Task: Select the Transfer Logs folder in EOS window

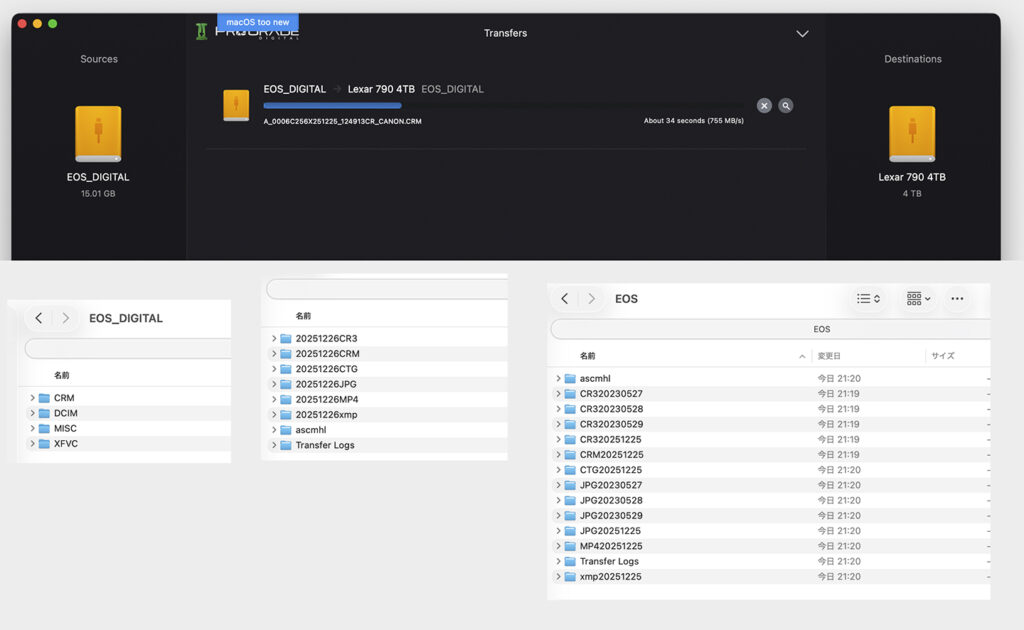Action: pos(609,562)
